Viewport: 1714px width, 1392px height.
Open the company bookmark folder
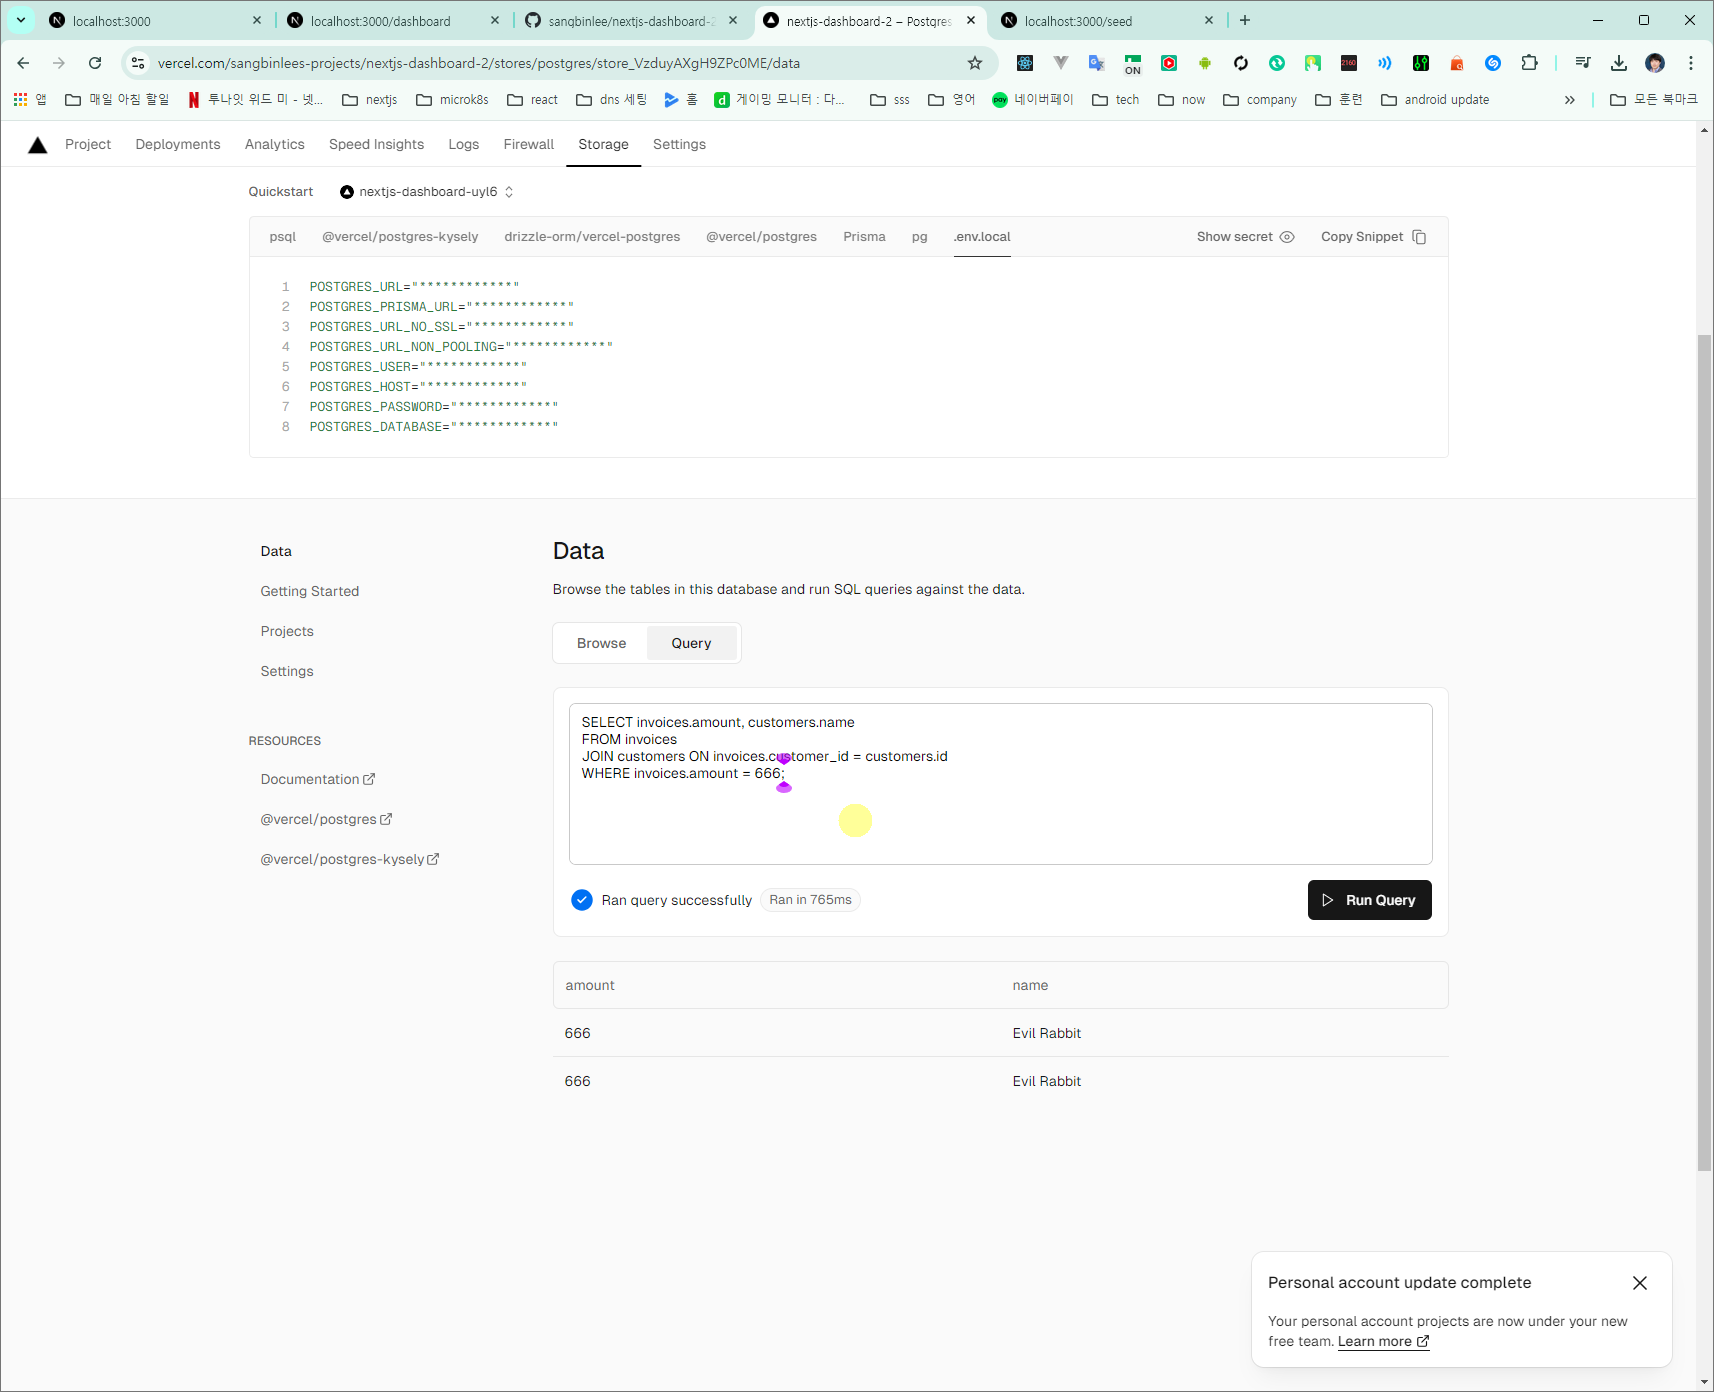[1260, 99]
